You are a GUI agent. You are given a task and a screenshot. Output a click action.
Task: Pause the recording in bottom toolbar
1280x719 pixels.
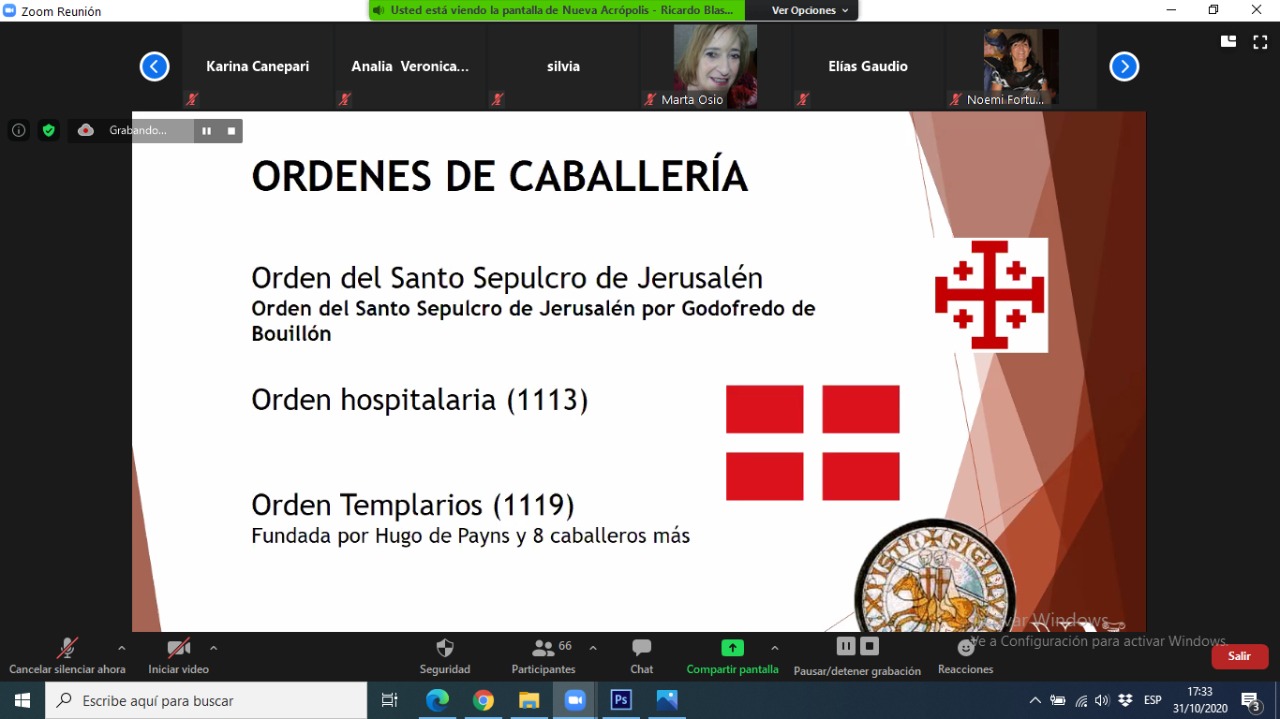coord(846,646)
